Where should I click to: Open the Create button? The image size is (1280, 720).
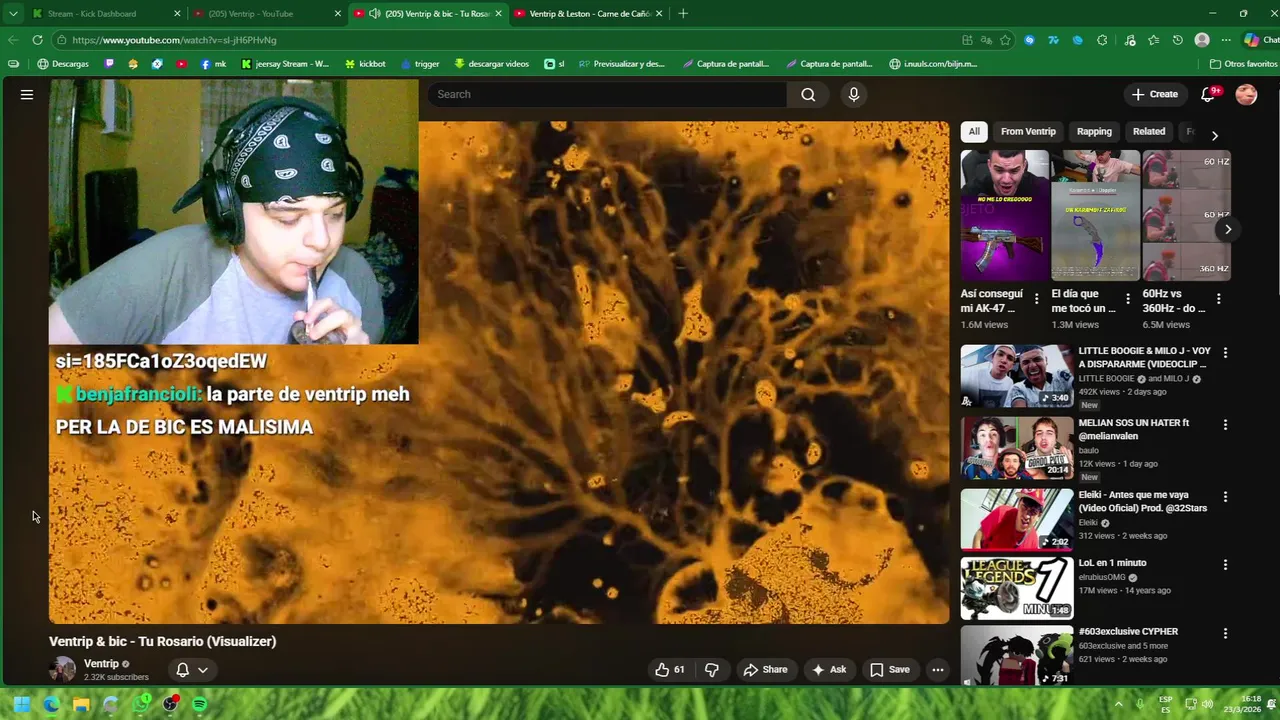[x=1155, y=94]
